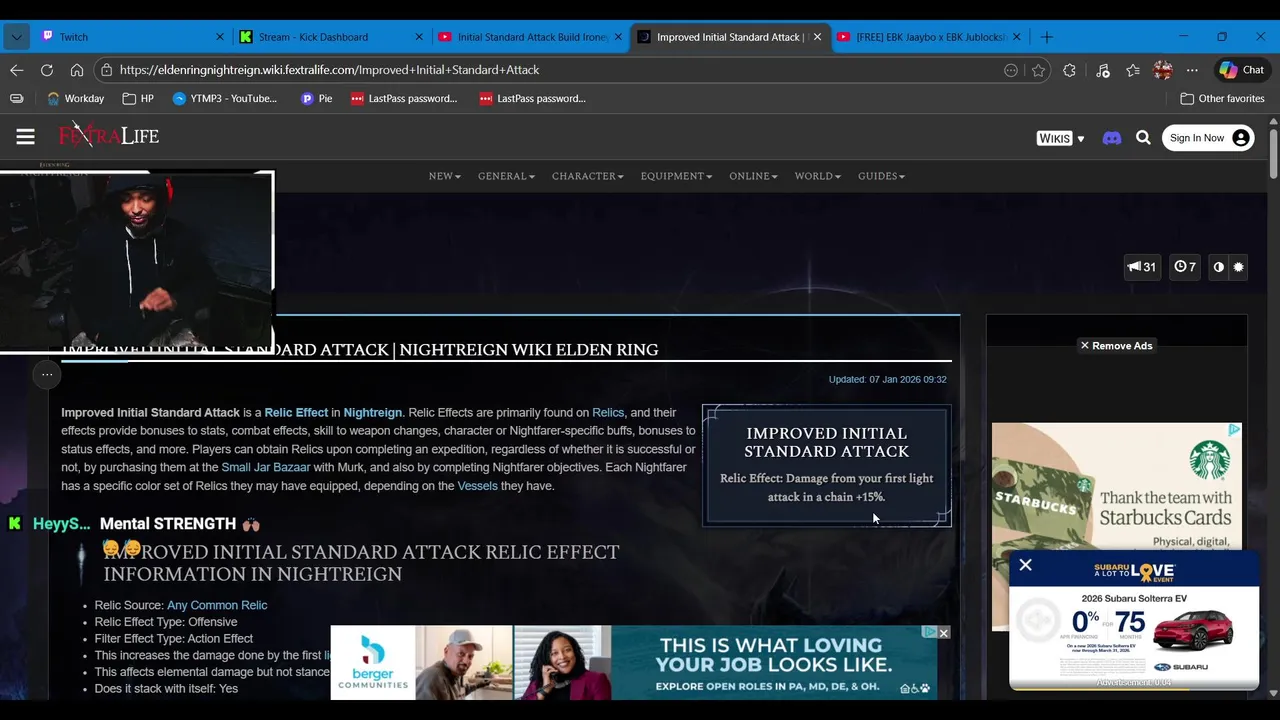Go to Fextralife home via the logo
The width and height of the screenshot is (1280, 720).
pos(108,136)
